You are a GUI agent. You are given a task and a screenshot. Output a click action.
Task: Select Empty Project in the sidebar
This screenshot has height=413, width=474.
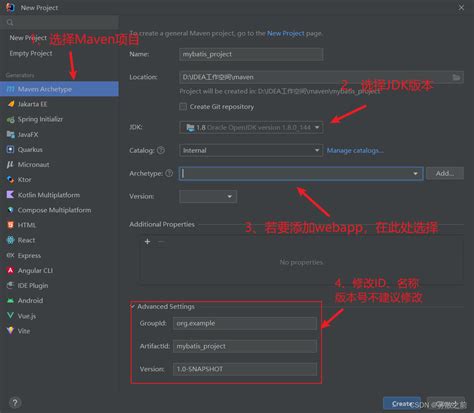[x=31, y=53]
